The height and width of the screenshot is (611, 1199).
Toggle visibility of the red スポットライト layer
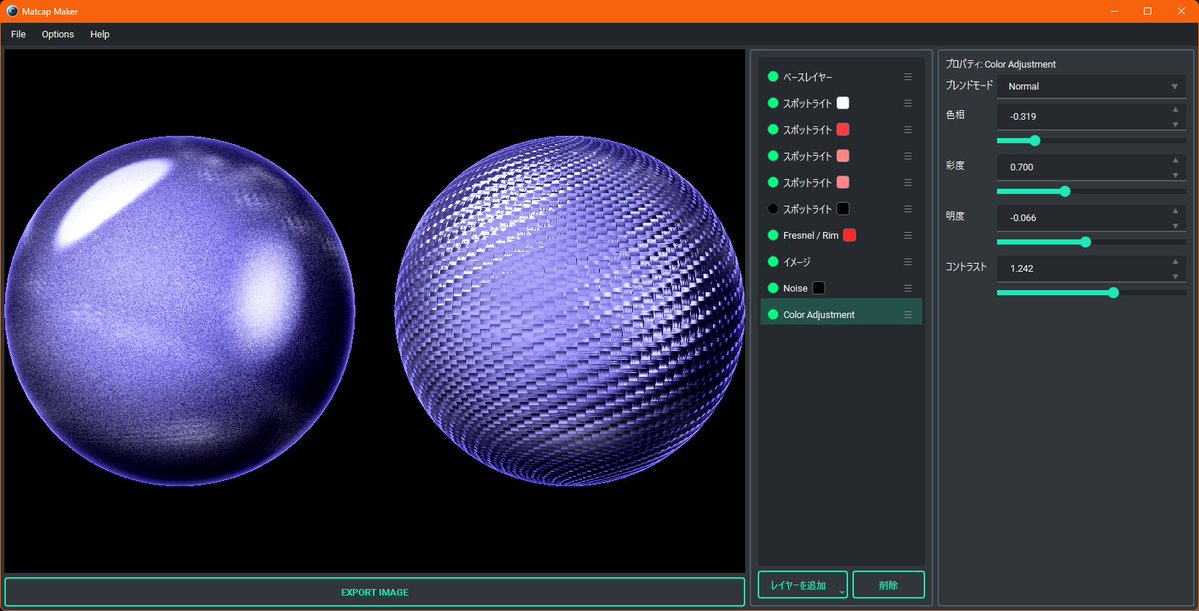(x=772, y=129)
